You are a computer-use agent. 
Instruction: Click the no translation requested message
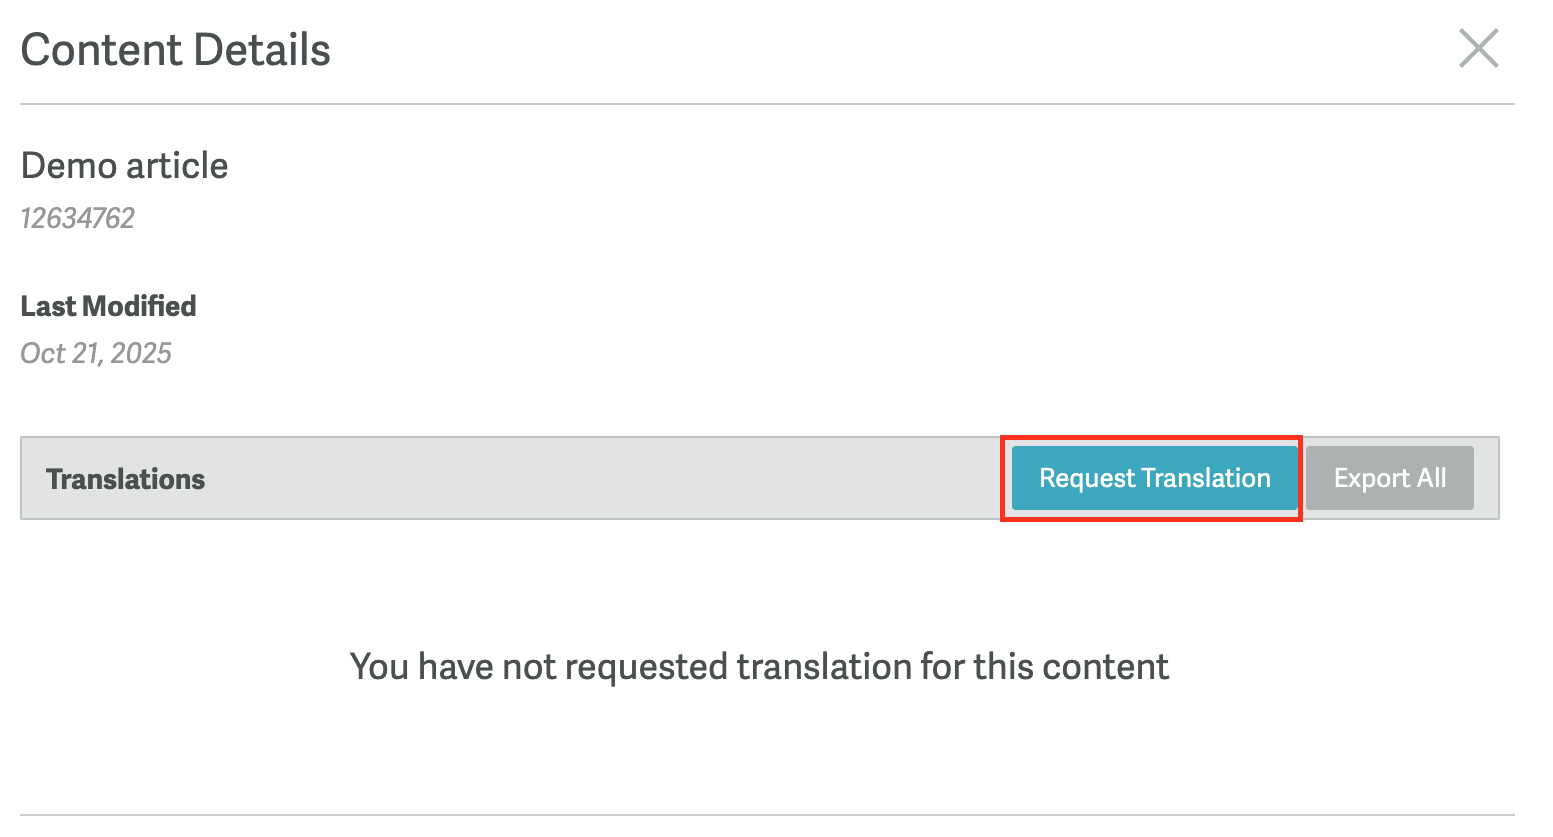[759, 667]
